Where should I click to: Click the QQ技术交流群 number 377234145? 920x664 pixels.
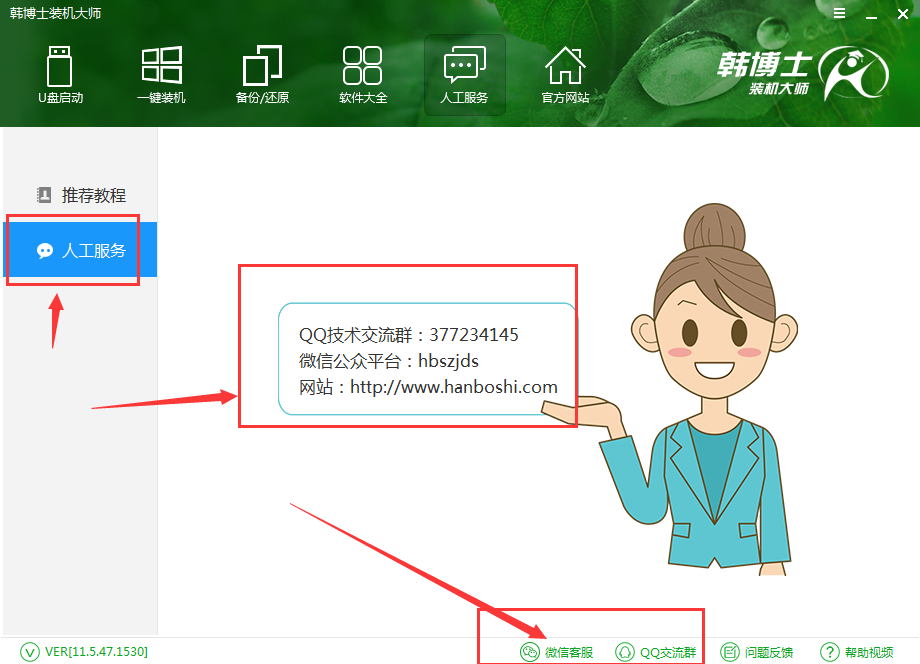pos(473,335)
